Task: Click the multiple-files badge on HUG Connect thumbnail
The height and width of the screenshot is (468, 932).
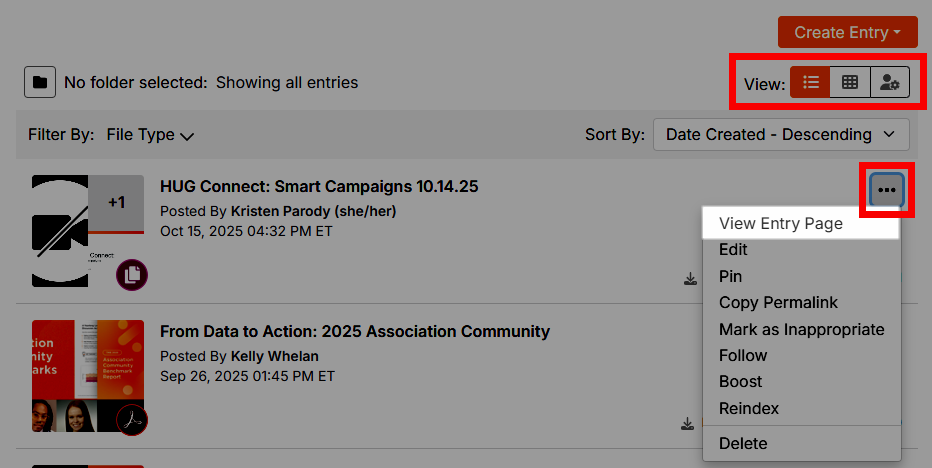Action: [132, 274]
